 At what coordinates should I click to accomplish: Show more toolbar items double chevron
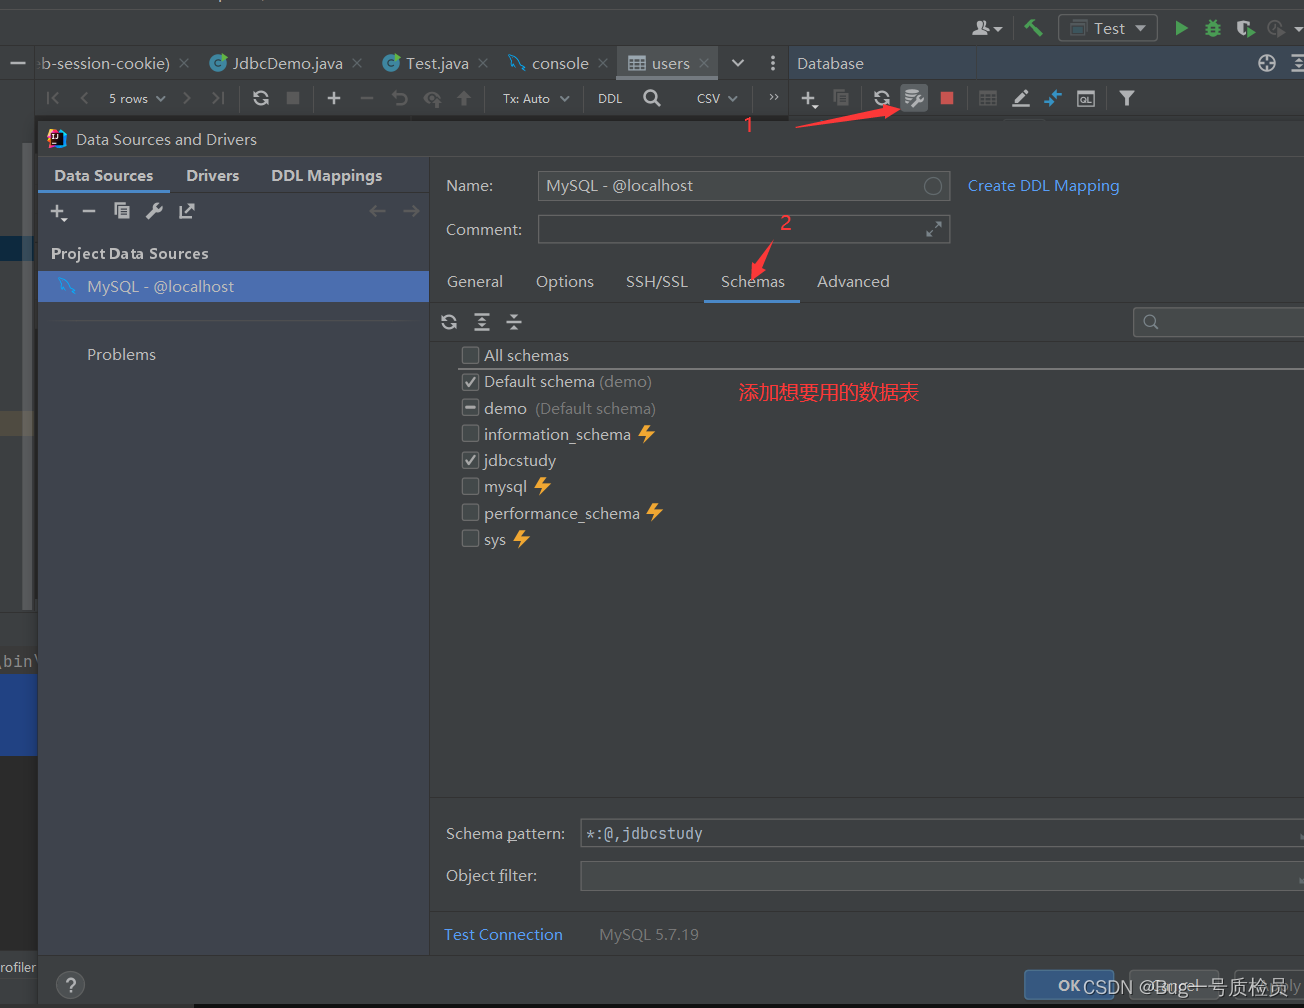(773, 97)
